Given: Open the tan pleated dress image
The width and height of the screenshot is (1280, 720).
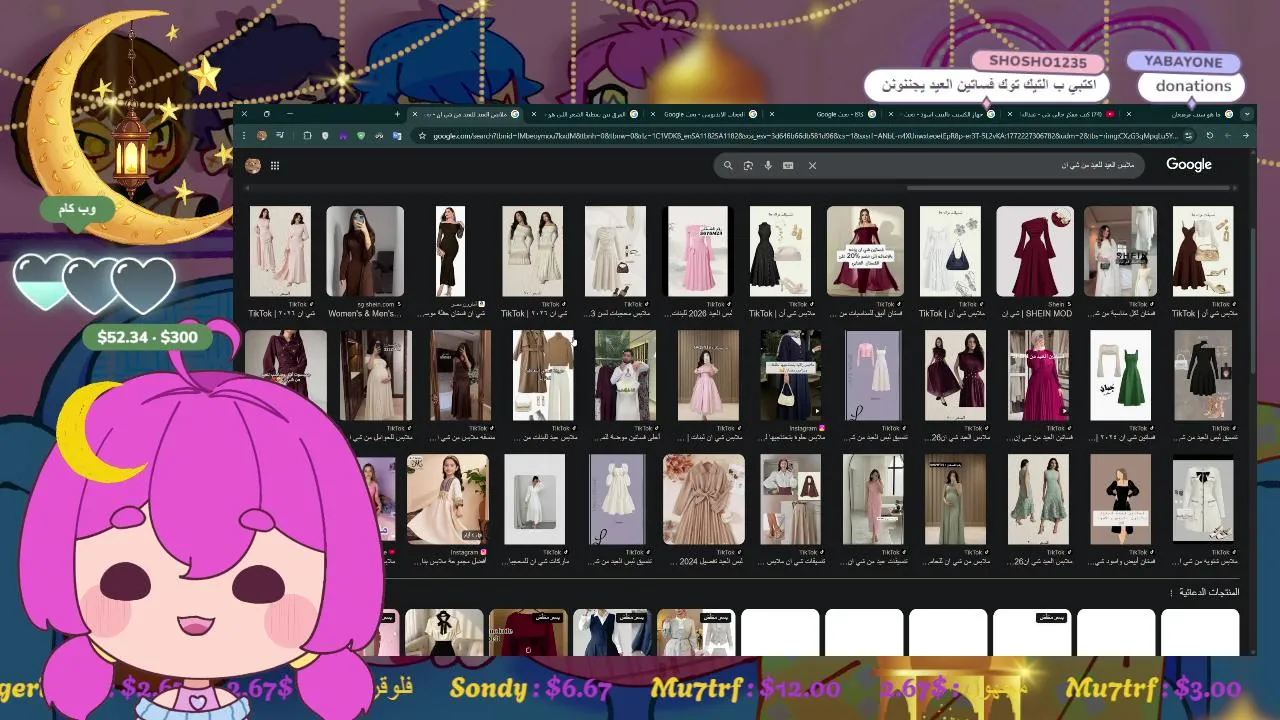Looking at the screenshot, I should coord(703,499).
